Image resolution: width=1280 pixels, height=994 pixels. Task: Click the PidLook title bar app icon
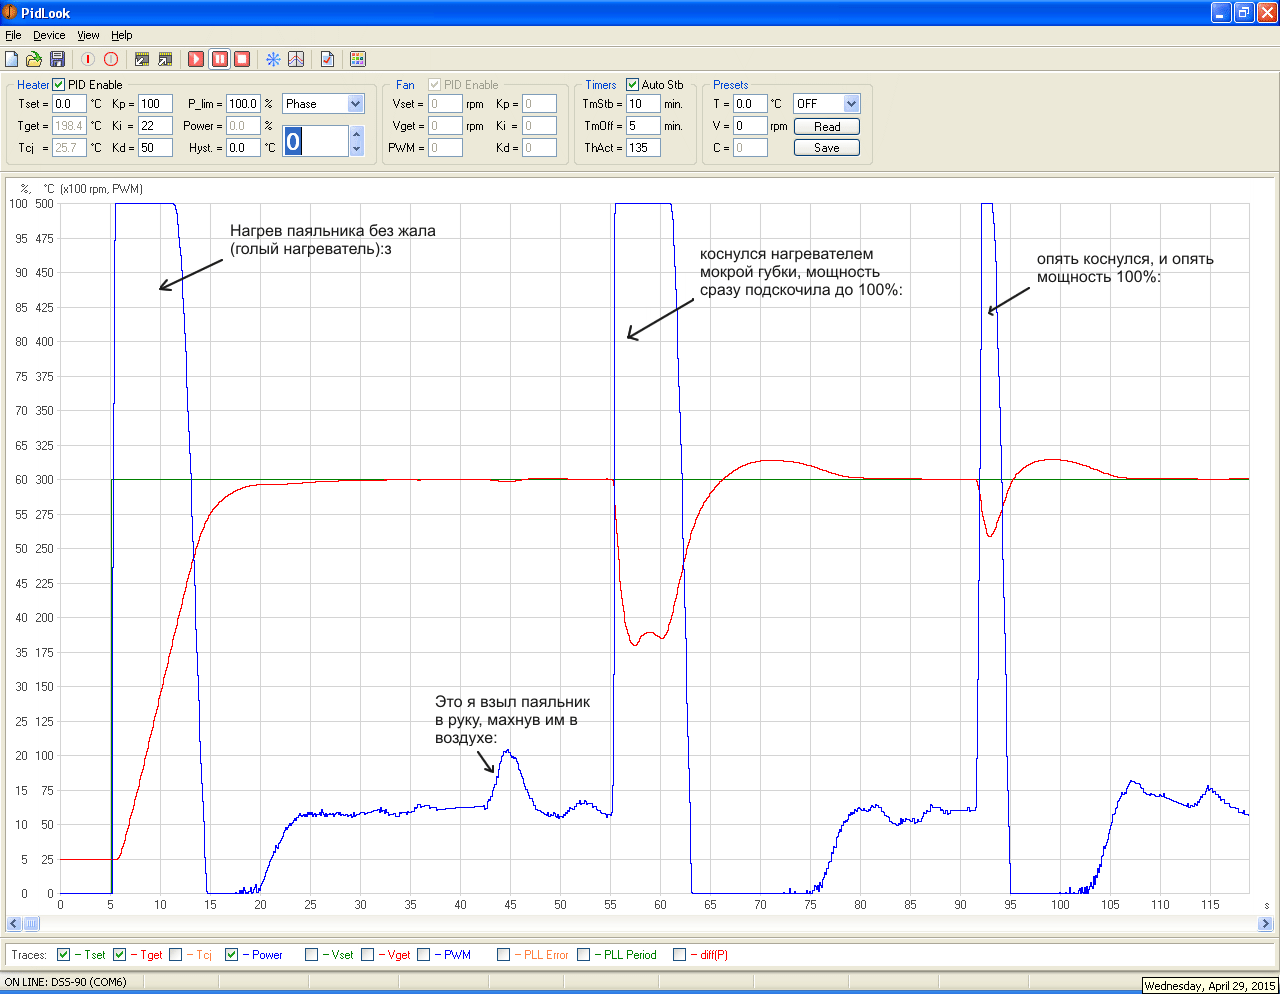point(11,12)
